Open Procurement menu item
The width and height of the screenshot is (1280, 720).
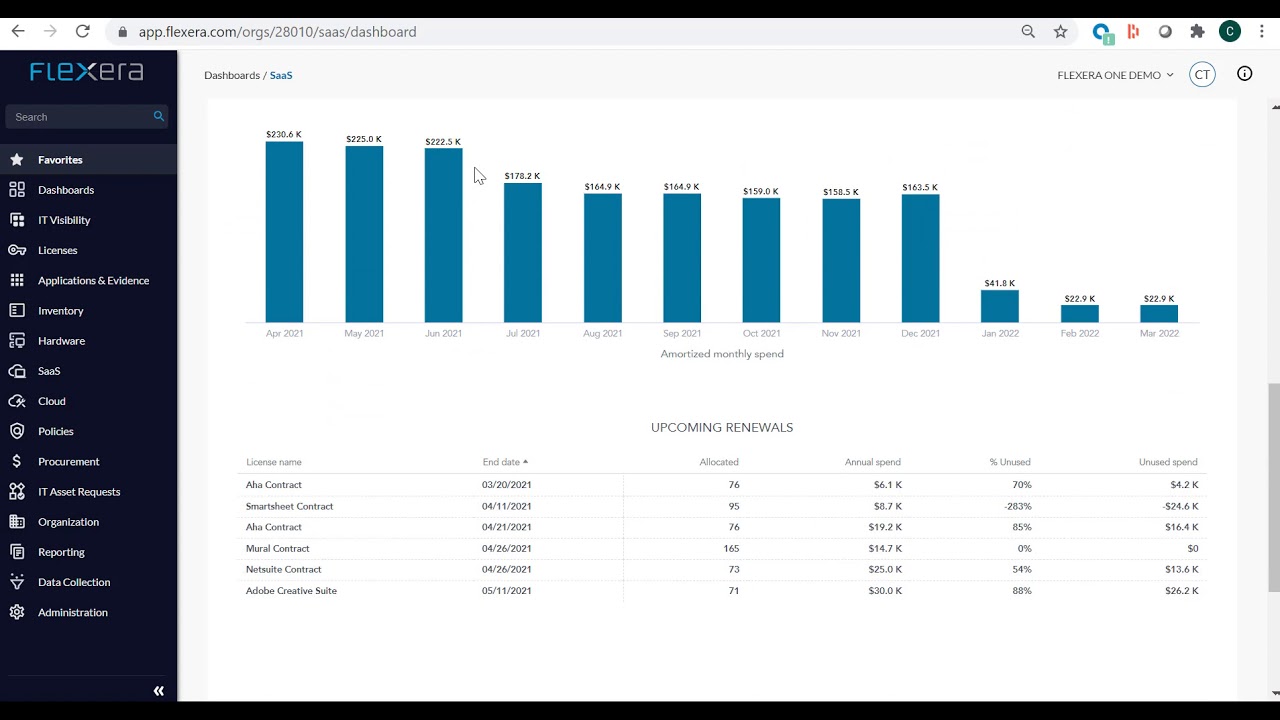(69, 461)
